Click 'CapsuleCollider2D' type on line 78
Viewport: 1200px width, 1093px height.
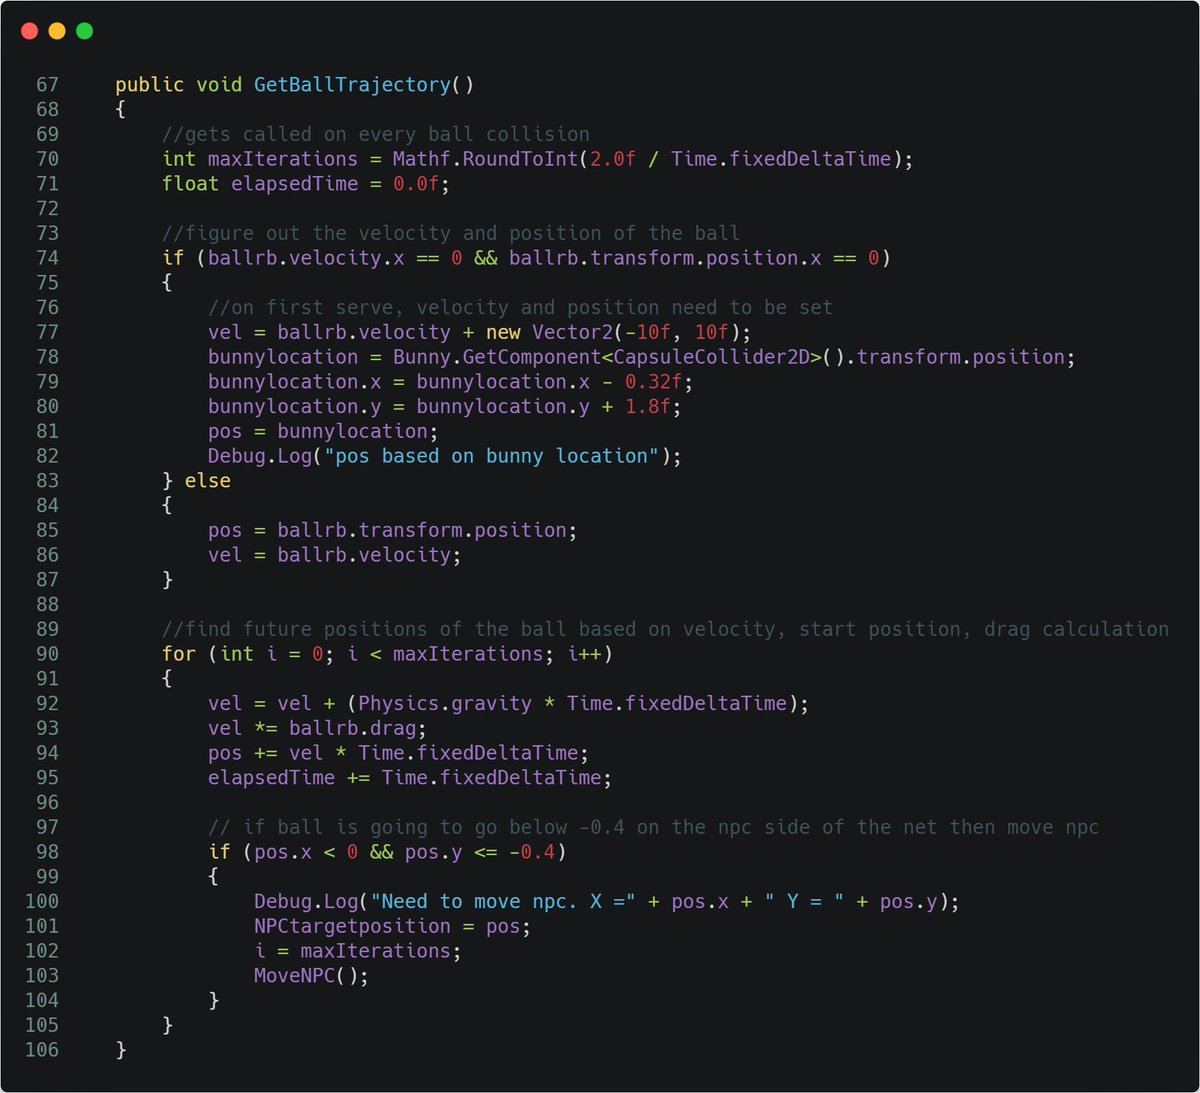711,357
